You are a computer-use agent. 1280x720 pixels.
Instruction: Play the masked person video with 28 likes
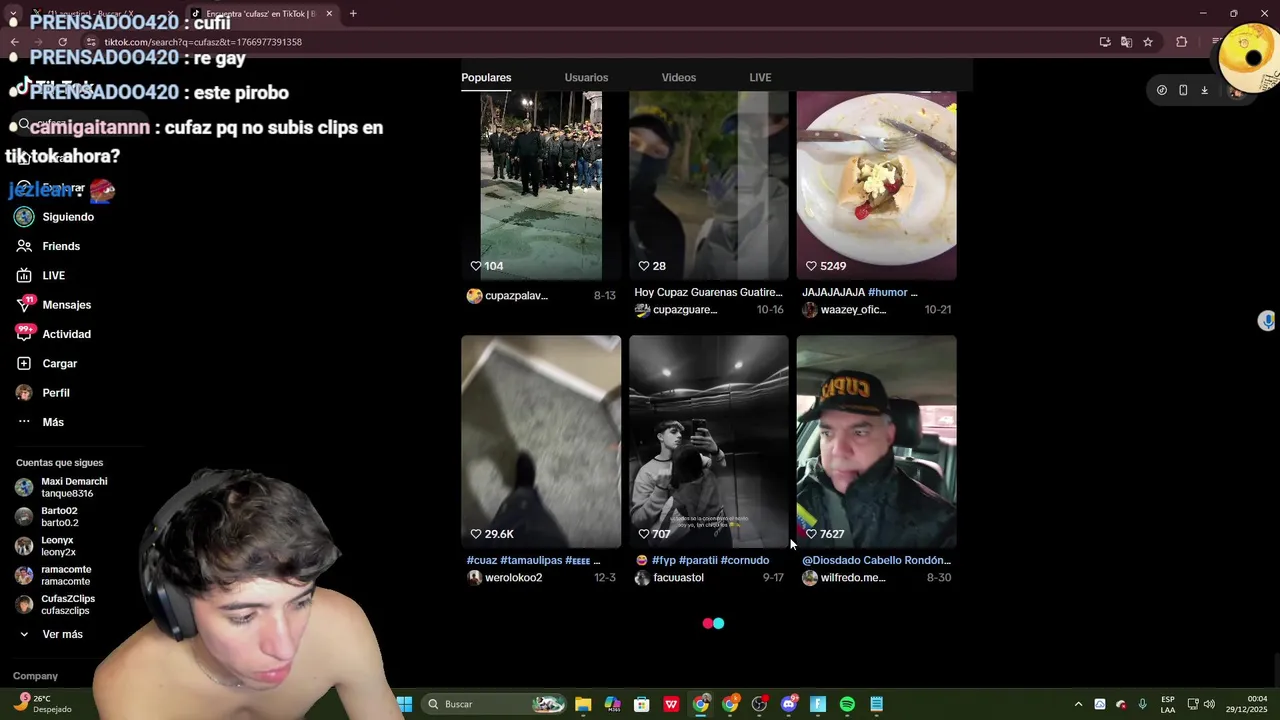tap(709, 185)
